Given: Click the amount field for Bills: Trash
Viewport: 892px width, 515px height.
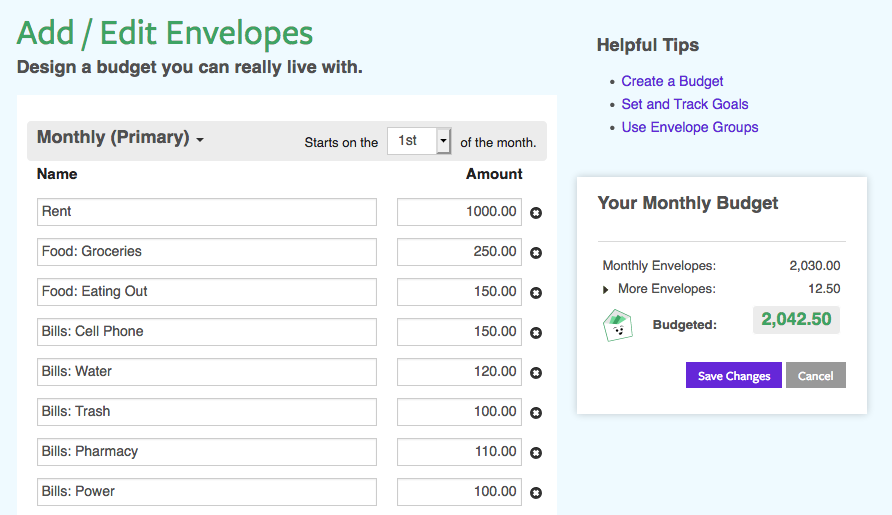Looking at the screenshot, I should coord(459,411).
